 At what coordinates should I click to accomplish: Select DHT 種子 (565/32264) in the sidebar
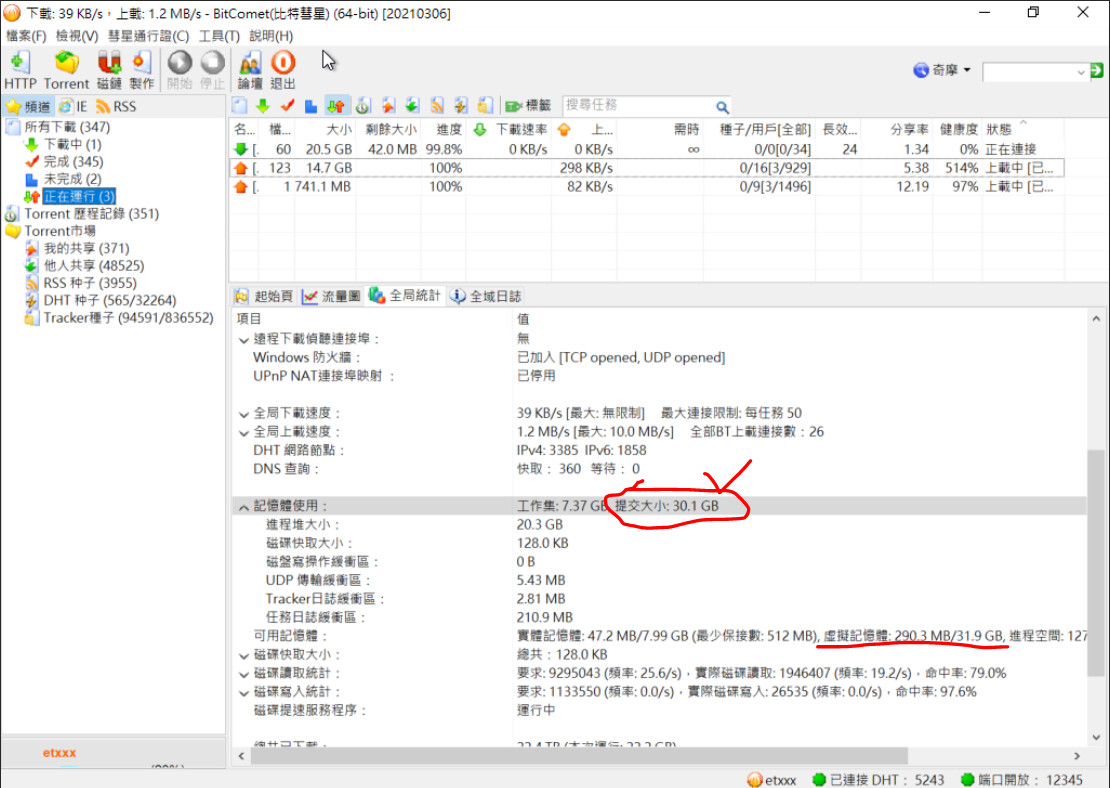(x=110, y=300)
